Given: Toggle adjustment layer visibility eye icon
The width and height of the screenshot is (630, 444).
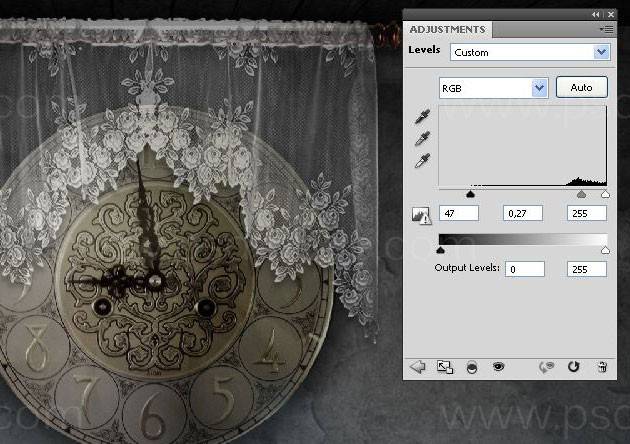Looking at the screenshot, I should (x=498, y=366).
